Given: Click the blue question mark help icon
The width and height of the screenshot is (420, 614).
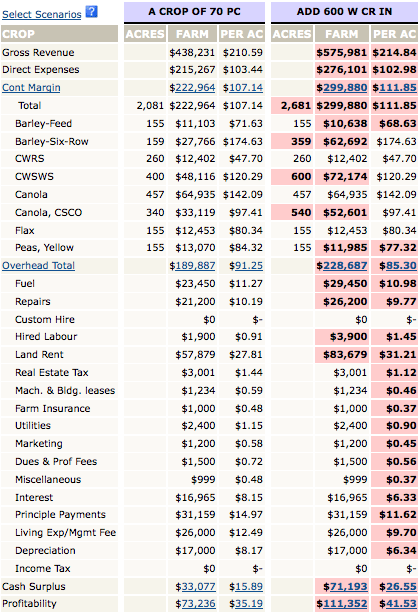Looking at the screenshot, I should click(x=92, y=12).
